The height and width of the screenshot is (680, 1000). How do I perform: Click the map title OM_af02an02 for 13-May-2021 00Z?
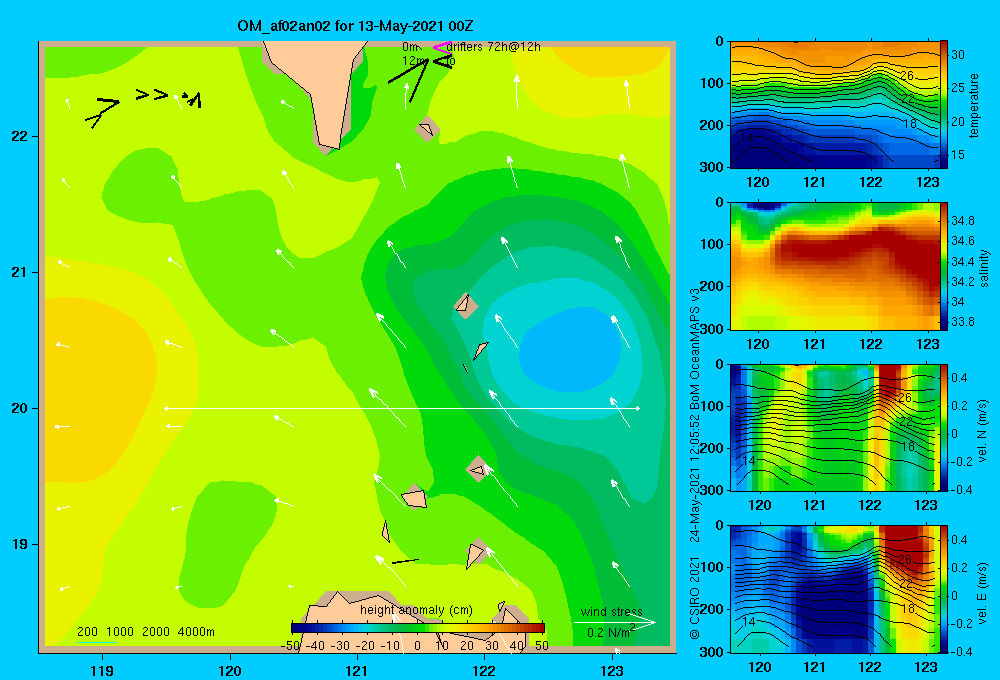[x=355, y=26]
